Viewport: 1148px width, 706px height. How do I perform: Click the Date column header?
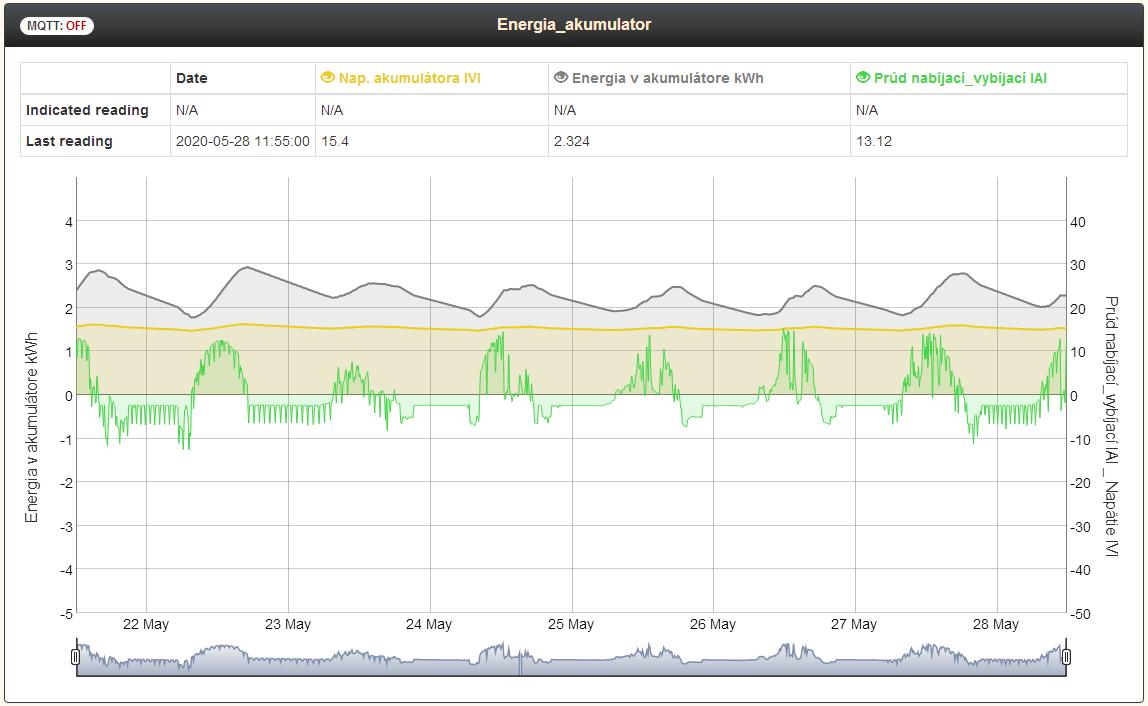tap(192, 78)
